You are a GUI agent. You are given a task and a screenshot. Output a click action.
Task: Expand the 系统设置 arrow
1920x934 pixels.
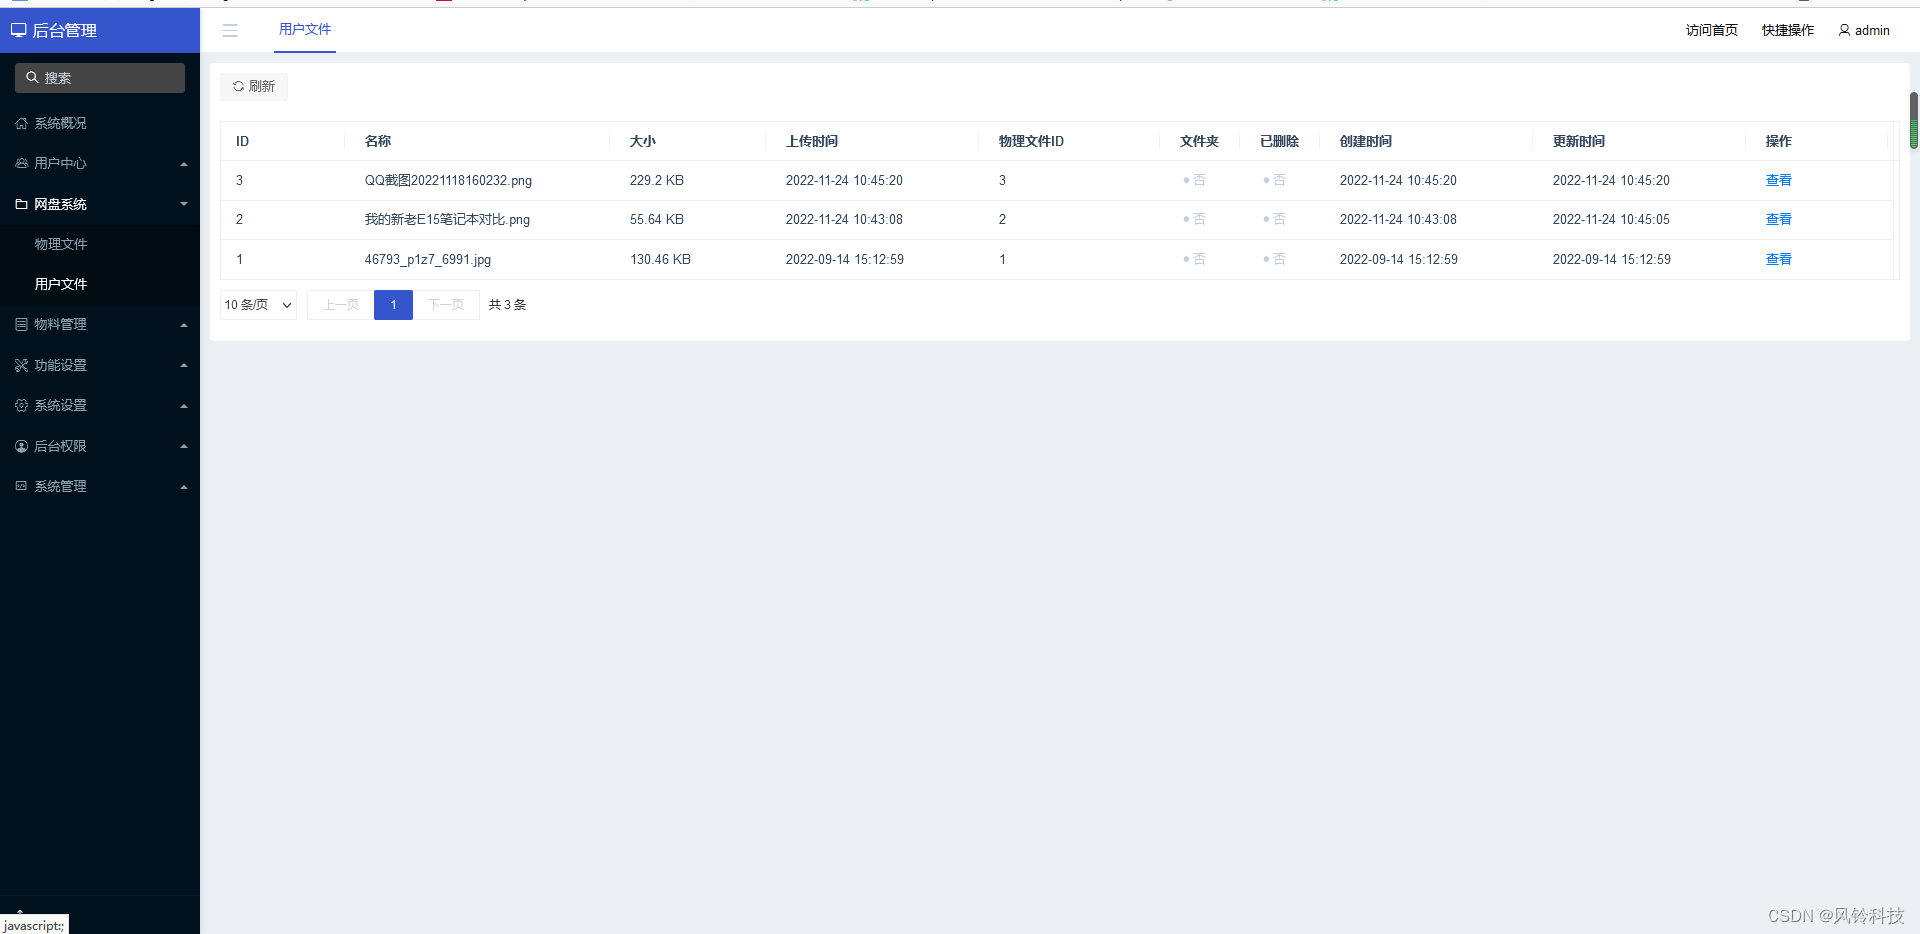coord(184,406)
